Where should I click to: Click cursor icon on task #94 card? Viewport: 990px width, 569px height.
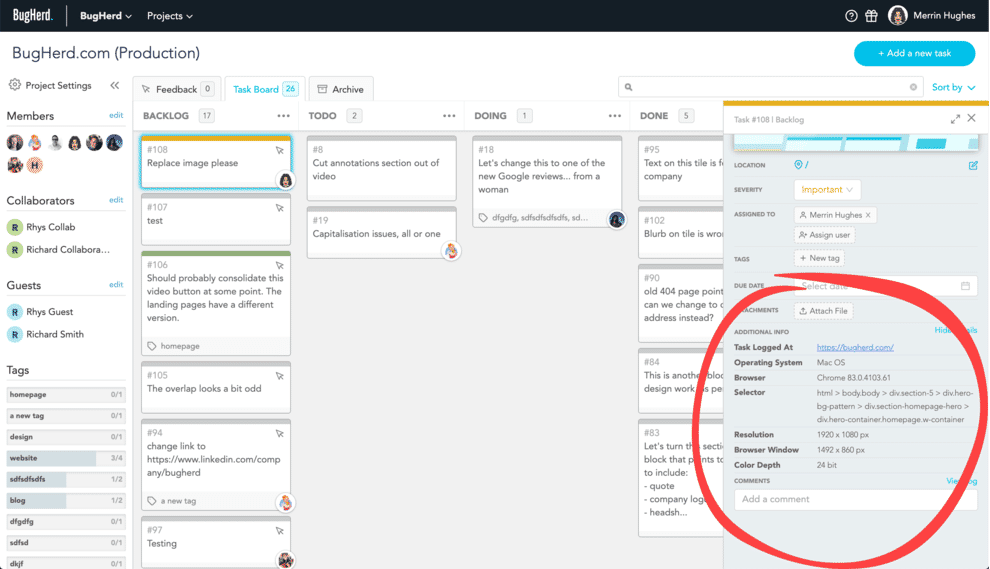(279, 433)
